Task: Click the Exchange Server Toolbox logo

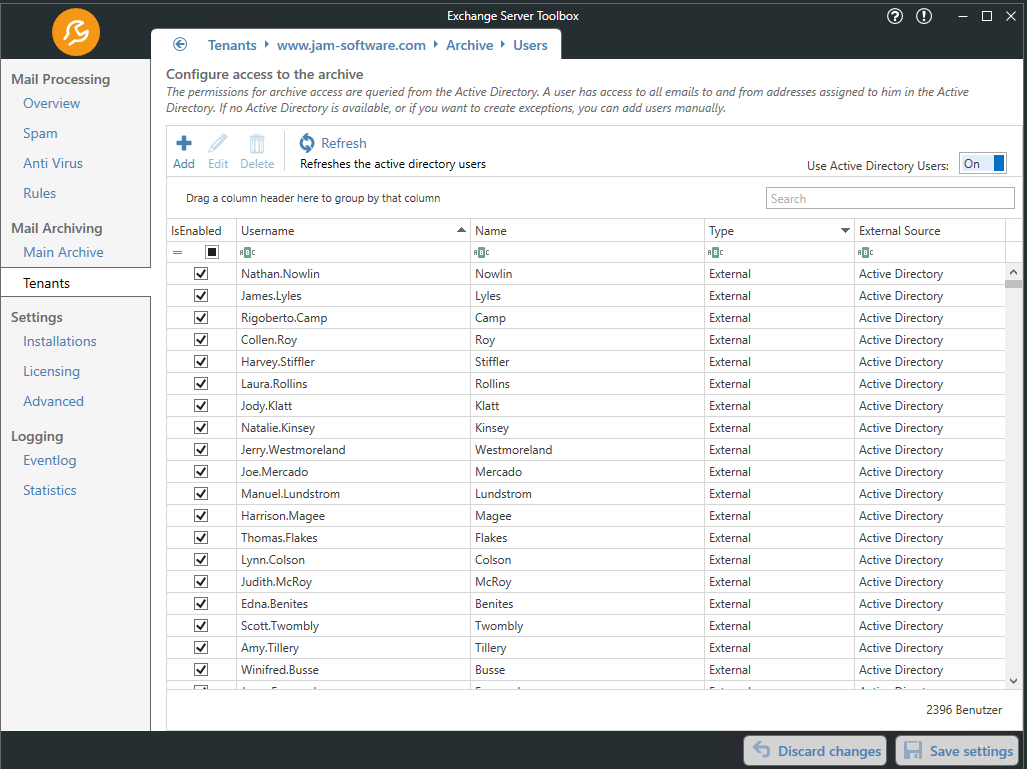Action: click(x=74, y=32)
